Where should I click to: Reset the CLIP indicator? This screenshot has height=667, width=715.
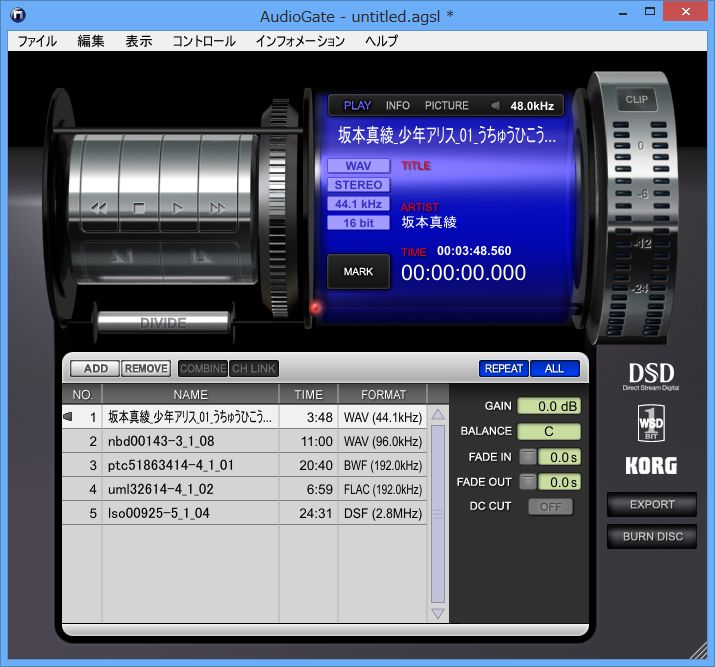[x=637, y=100]
